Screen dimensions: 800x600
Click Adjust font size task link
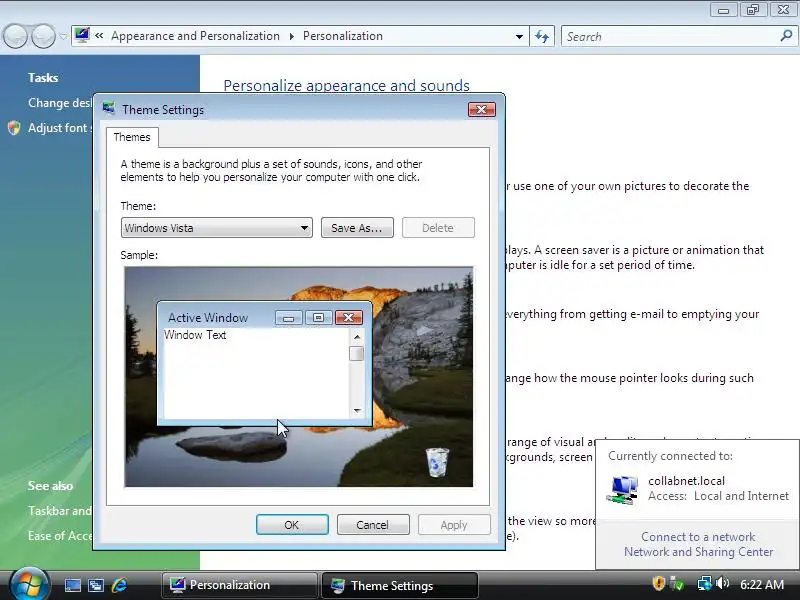point(60,128)
